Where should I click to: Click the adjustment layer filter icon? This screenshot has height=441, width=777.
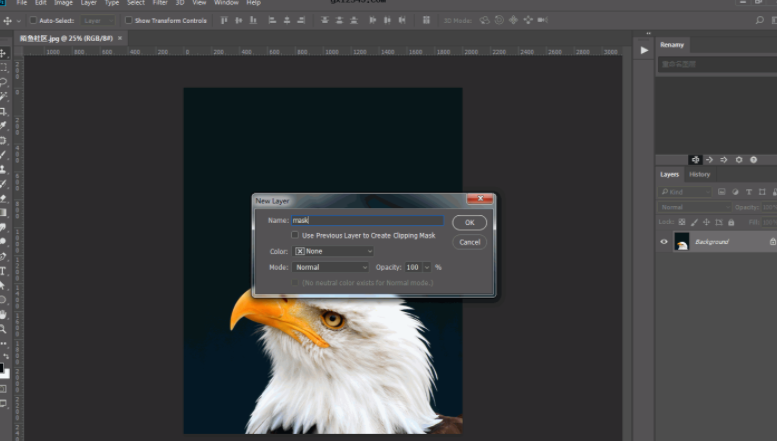[735, 192]
